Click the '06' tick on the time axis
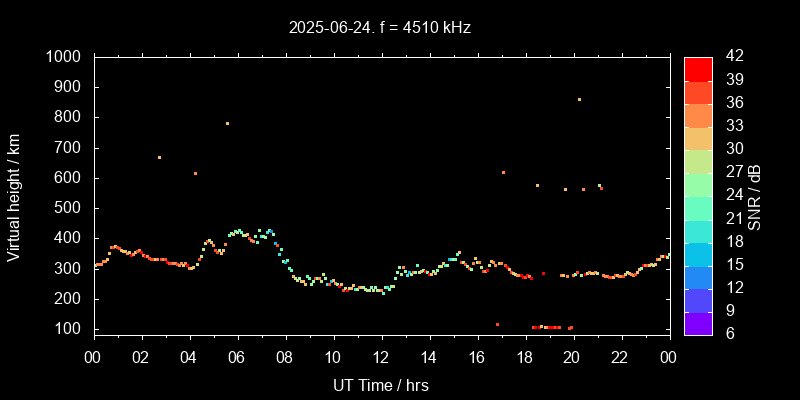The width and height of the screenshot is (800, 400). pyautogui.click(x=237, y=357)
